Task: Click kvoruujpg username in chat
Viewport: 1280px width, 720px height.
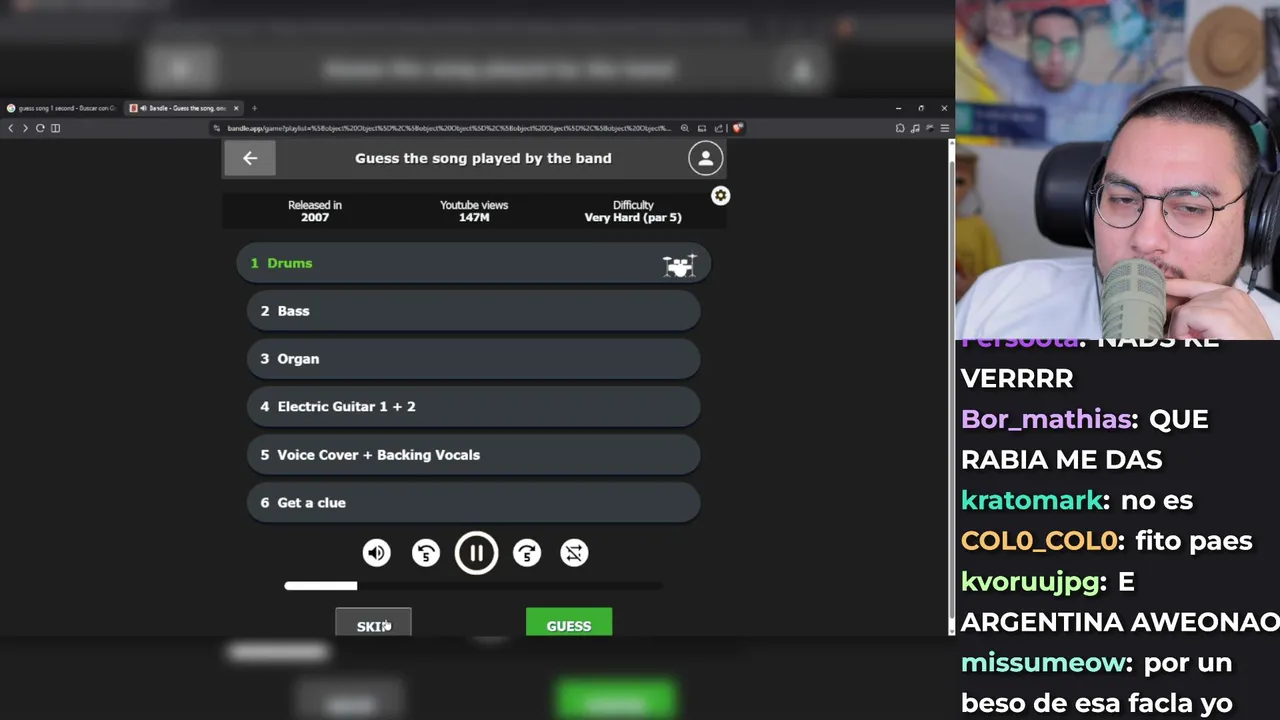Action: 1032,582
